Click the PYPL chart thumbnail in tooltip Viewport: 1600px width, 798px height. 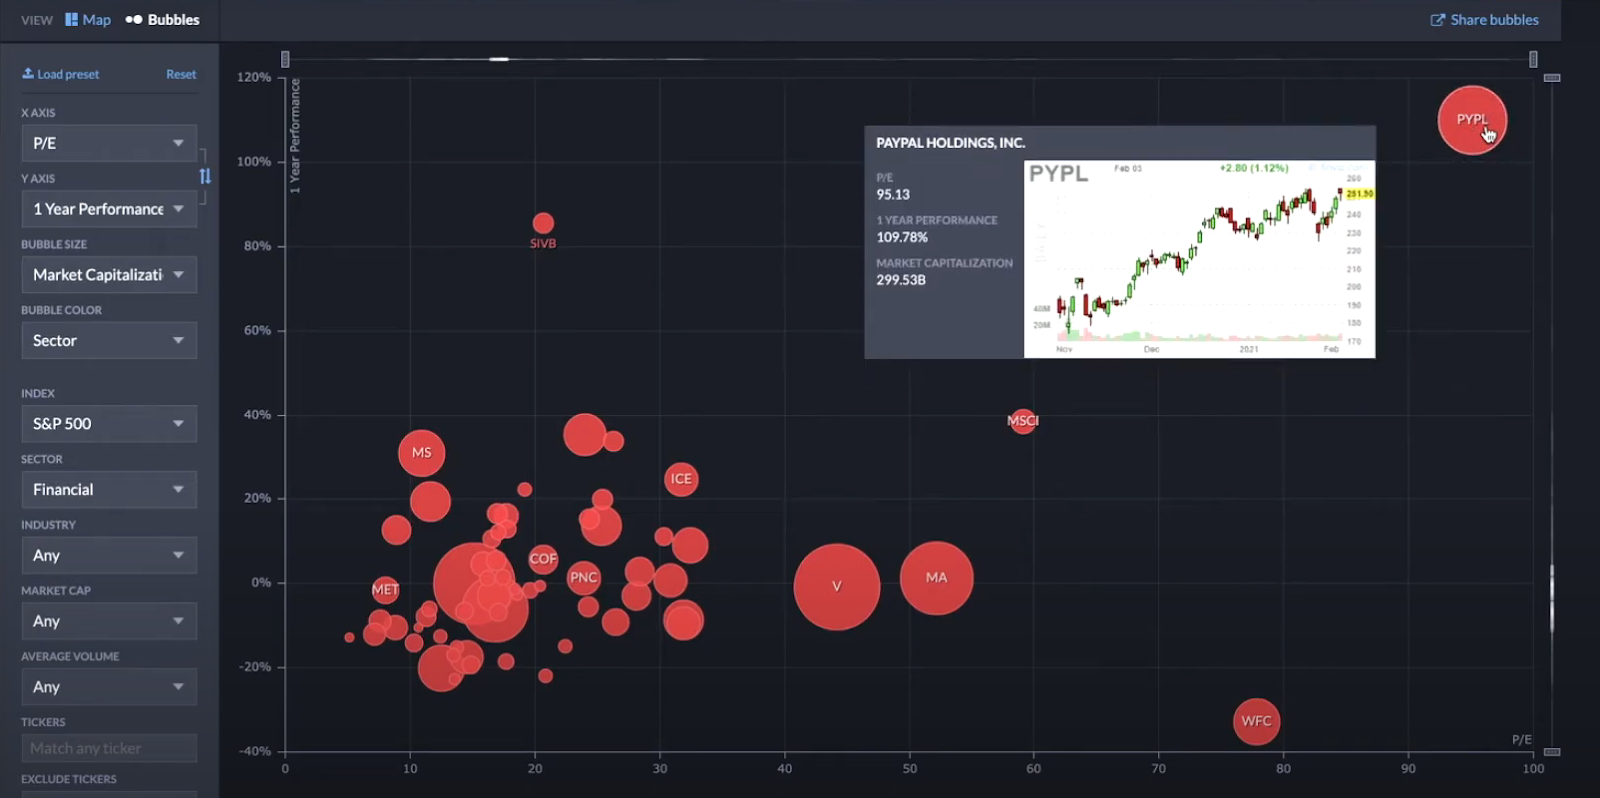[x=1200, y=259]
